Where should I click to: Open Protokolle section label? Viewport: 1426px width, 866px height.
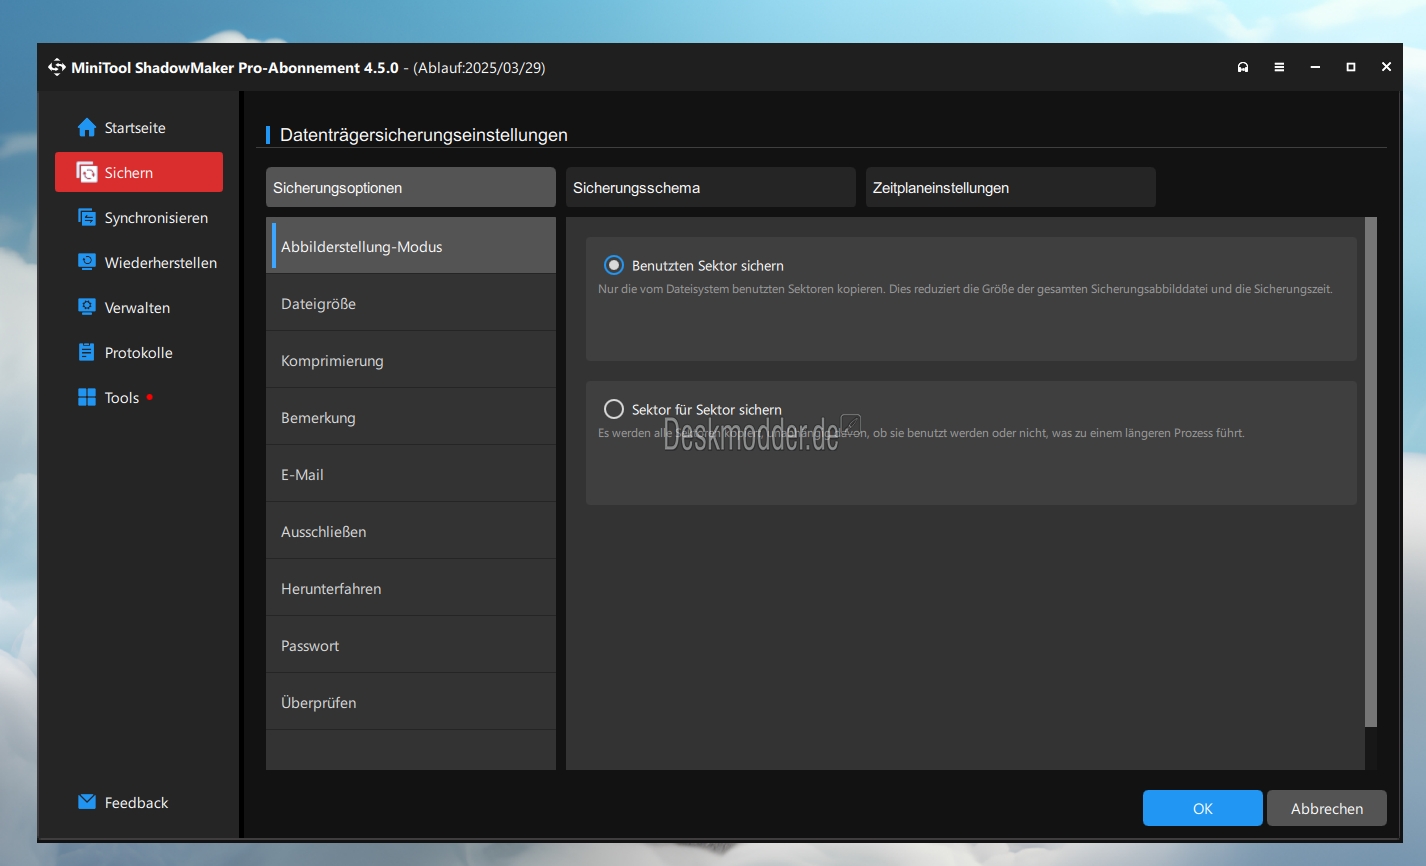(x=139, y=352)
